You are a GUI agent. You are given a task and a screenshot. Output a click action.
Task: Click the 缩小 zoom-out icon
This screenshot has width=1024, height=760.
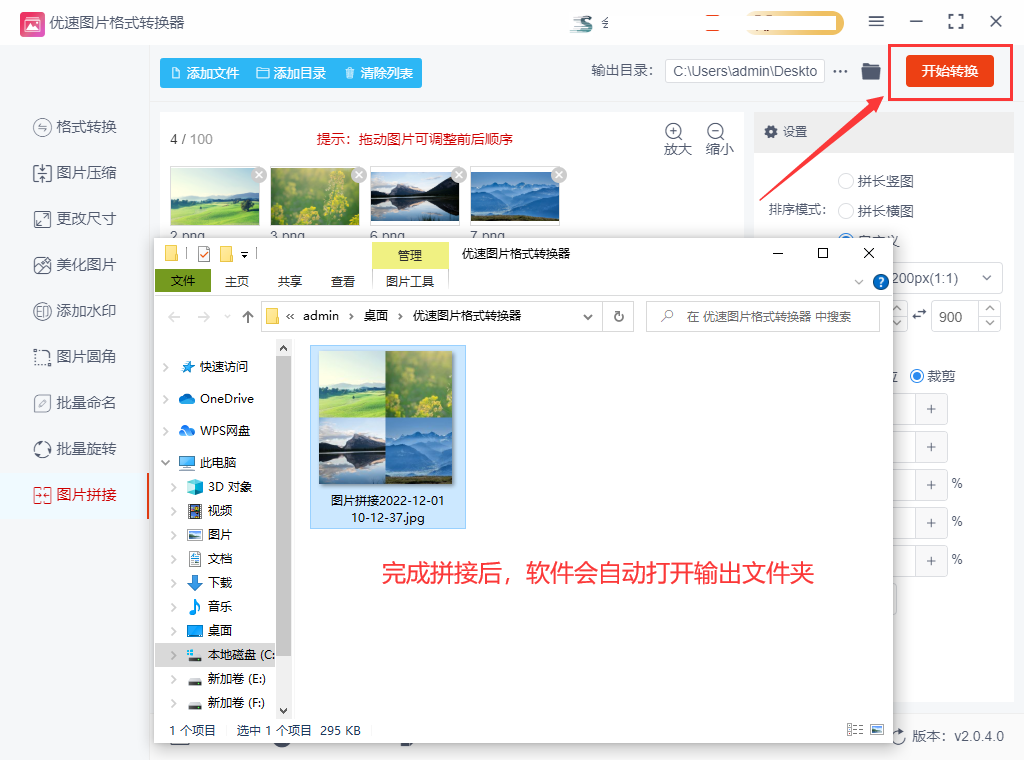(718, 139)
